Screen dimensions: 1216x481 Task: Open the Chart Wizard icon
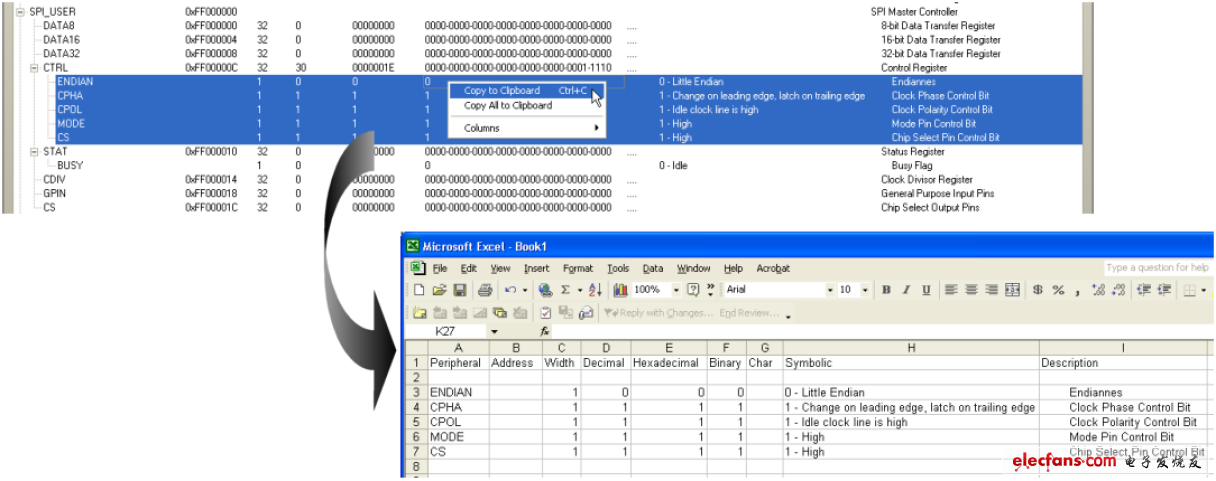click(x=620, y=290)
